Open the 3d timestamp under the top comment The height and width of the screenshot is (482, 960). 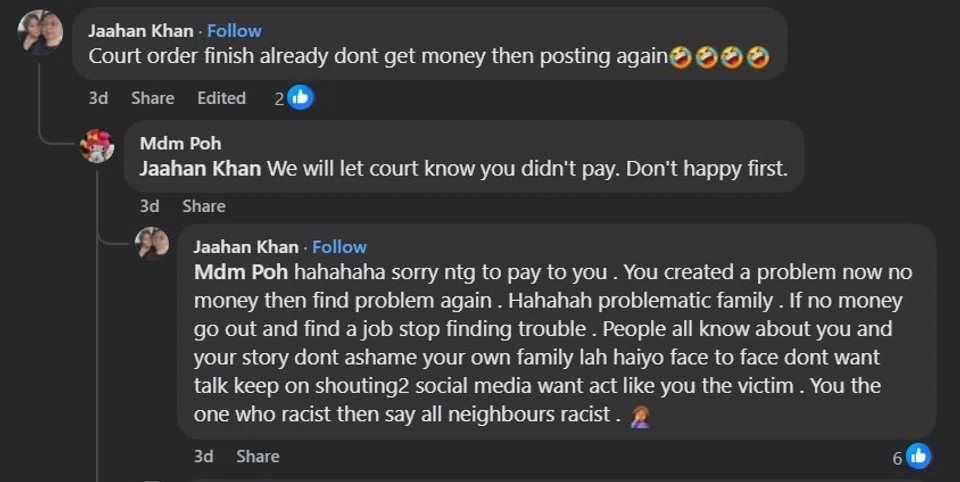pos(98,98)
